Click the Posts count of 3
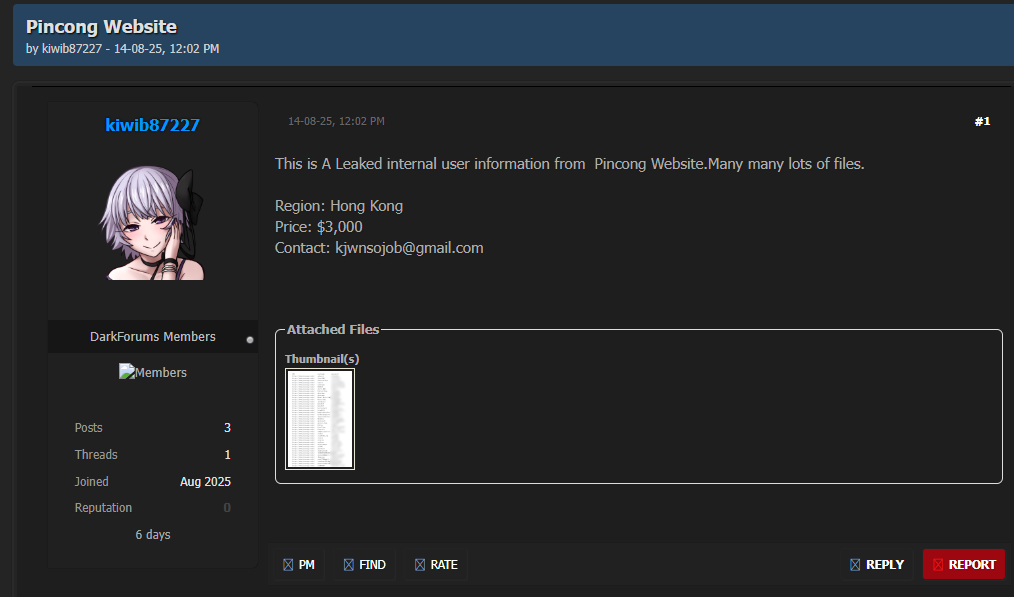The width and height of the screenshot is (1014, 597). (227, 428)
